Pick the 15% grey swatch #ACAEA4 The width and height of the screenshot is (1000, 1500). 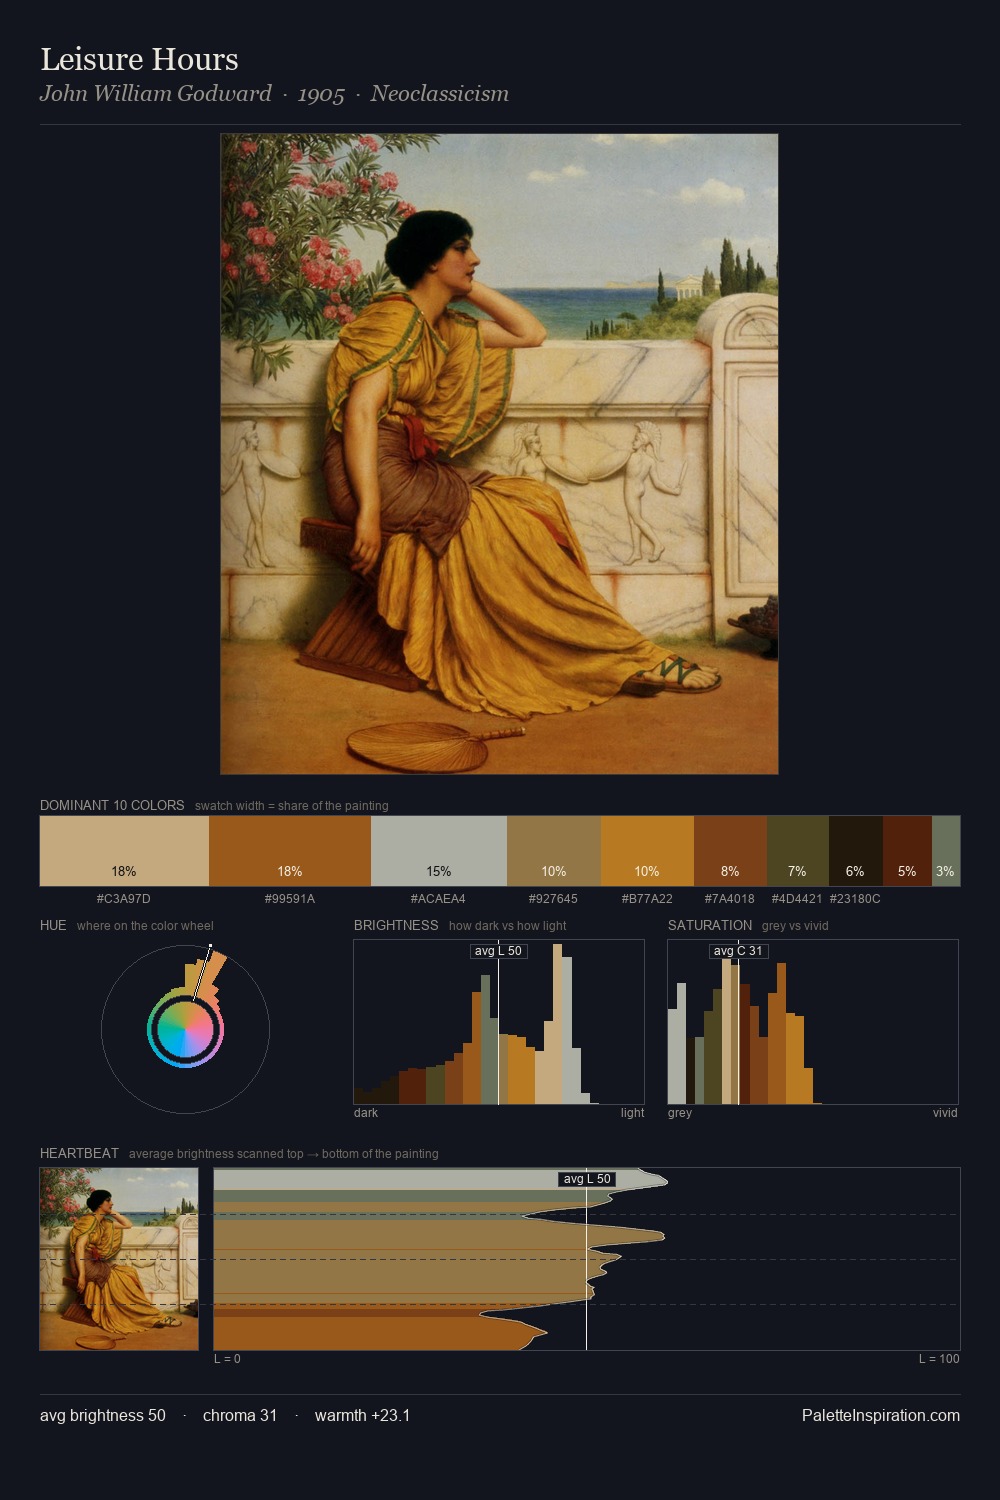(439, 851)
